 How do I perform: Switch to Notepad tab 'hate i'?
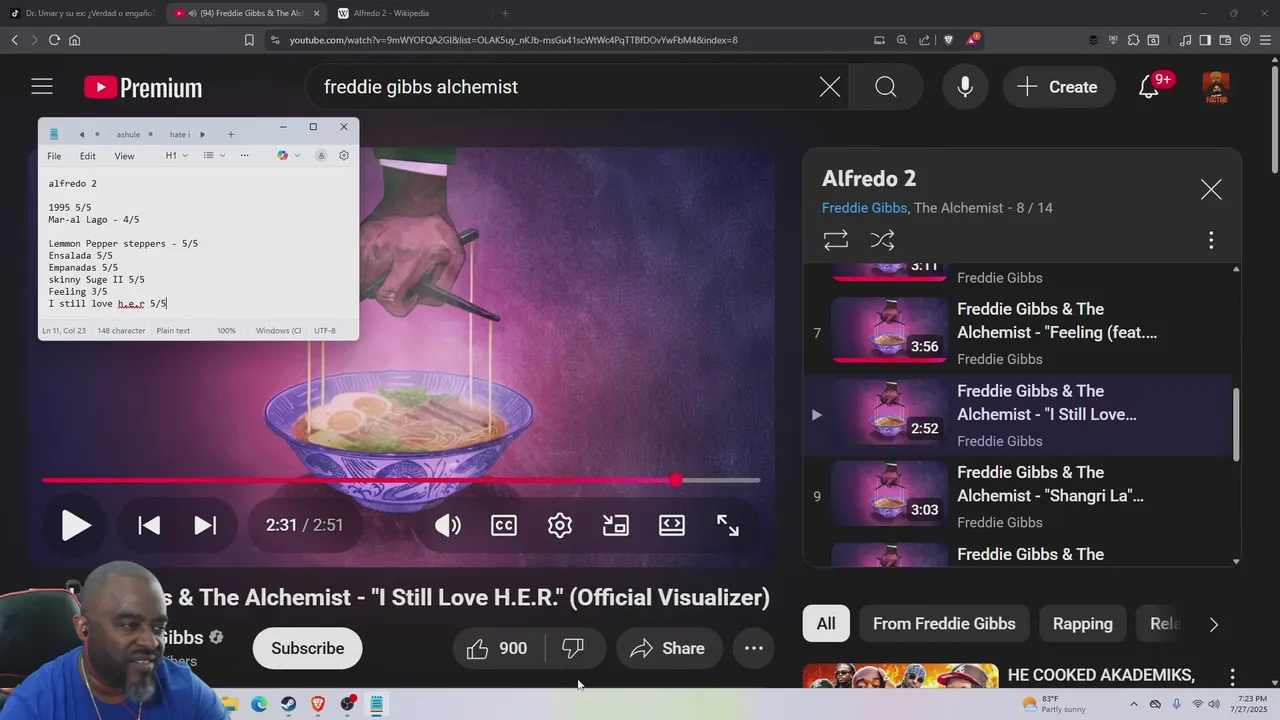(x=180, y=134)
